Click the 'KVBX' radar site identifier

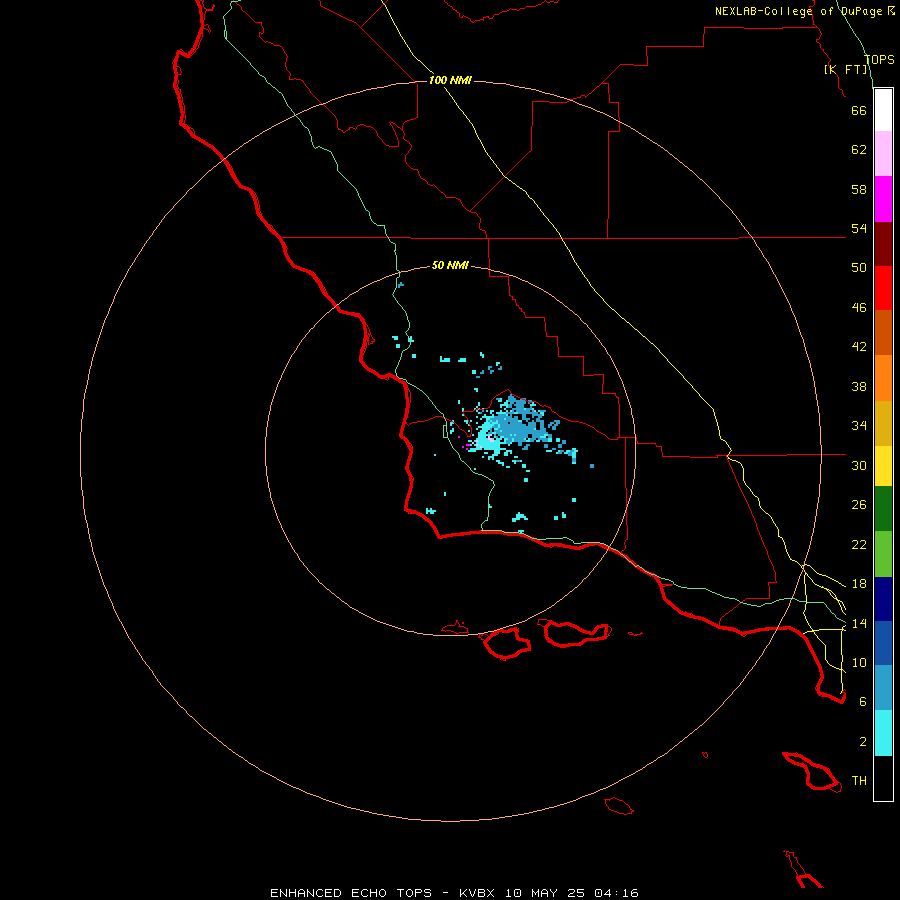tap(479, 893)
